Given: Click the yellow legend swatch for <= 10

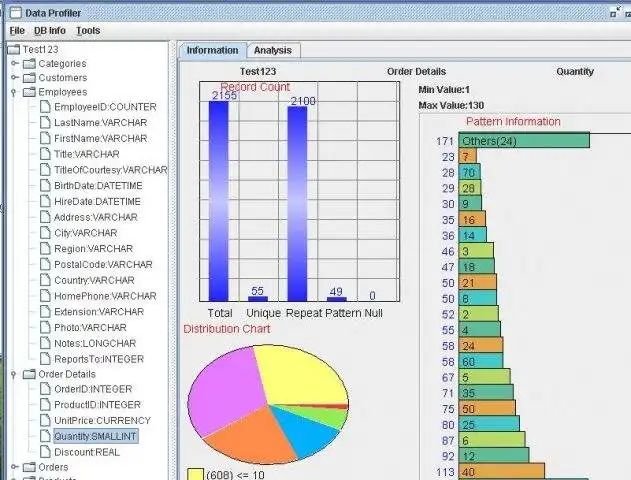Looking at the screenshot, I should click(196, 474).
